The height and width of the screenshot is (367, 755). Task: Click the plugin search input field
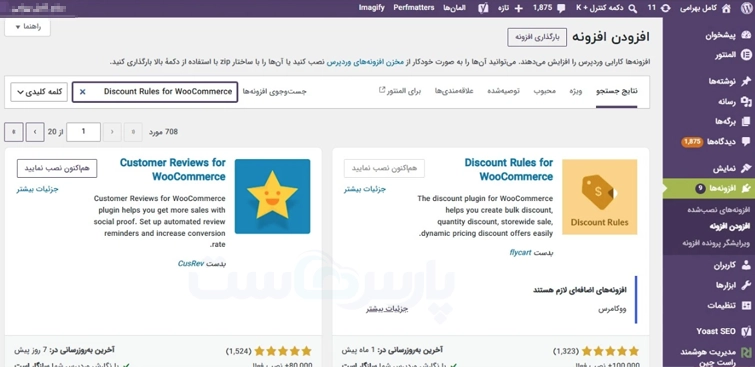tap(155, 92)
